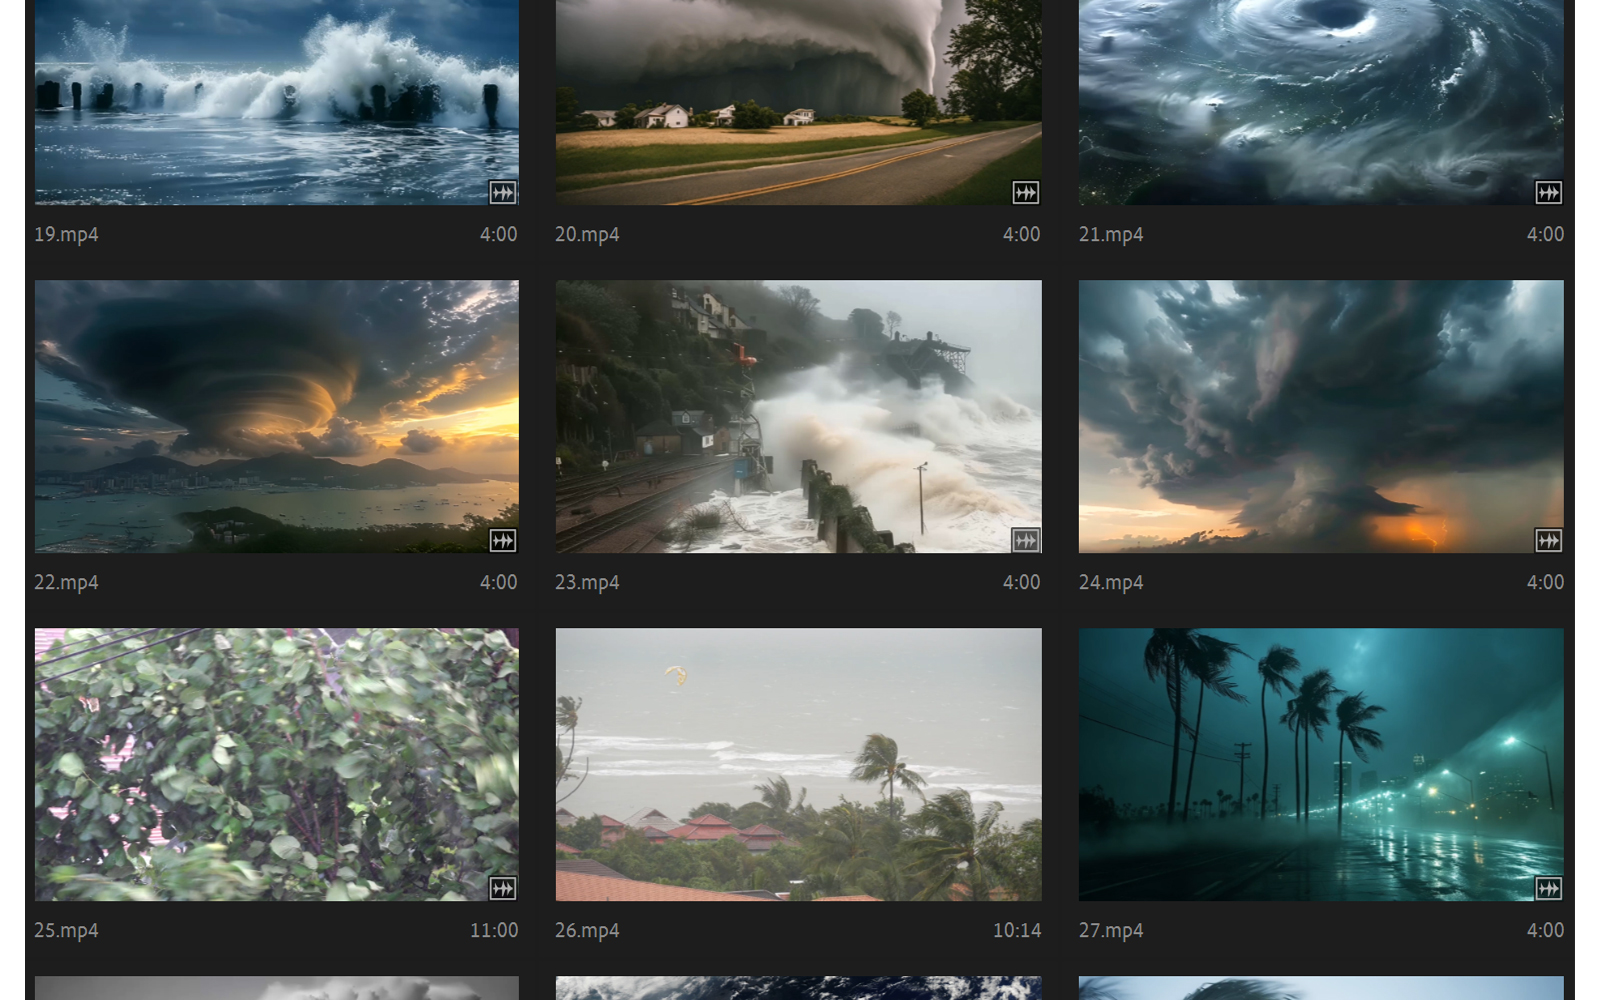Screen dimensions: 1600x1000
Task: Click the audio/video badge icon on 21.mp4
Action: tap(1549, 192)
